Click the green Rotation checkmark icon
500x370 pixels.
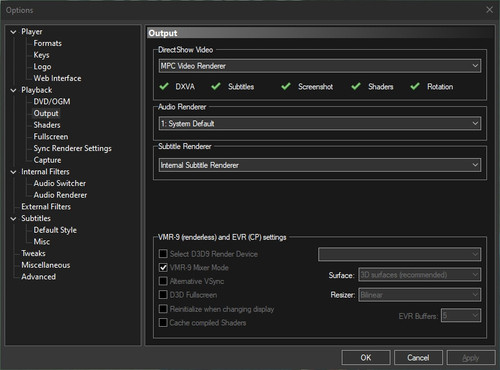coord(415,86)
